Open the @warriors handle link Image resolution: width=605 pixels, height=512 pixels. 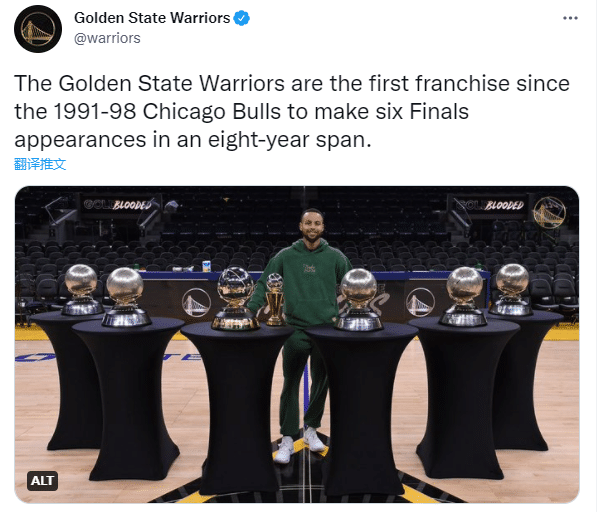point(108,38)
